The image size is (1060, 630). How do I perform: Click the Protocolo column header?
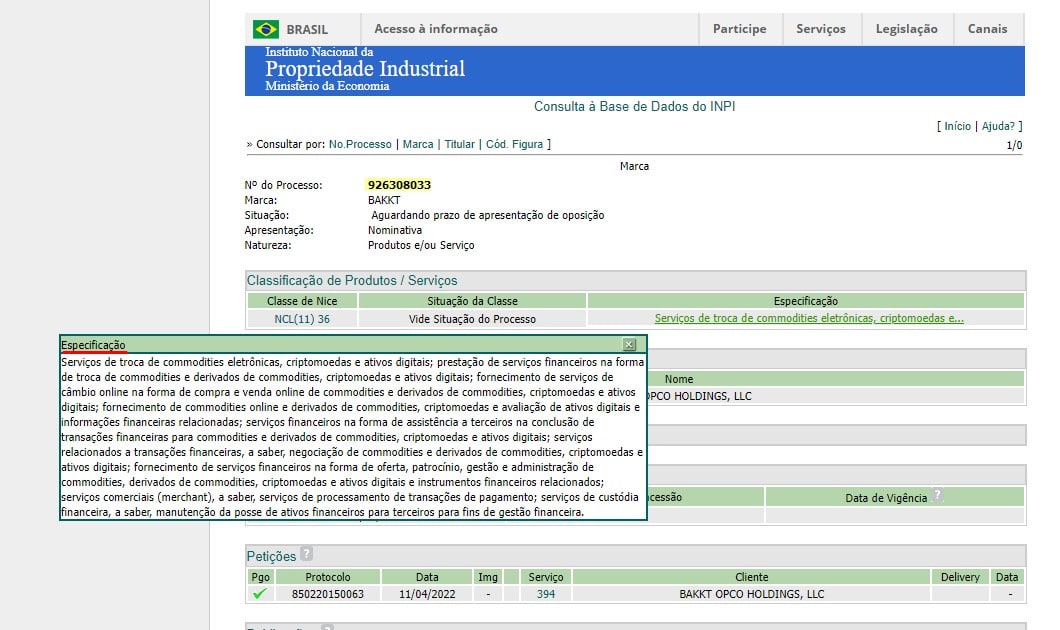click(x=328, y=577)
